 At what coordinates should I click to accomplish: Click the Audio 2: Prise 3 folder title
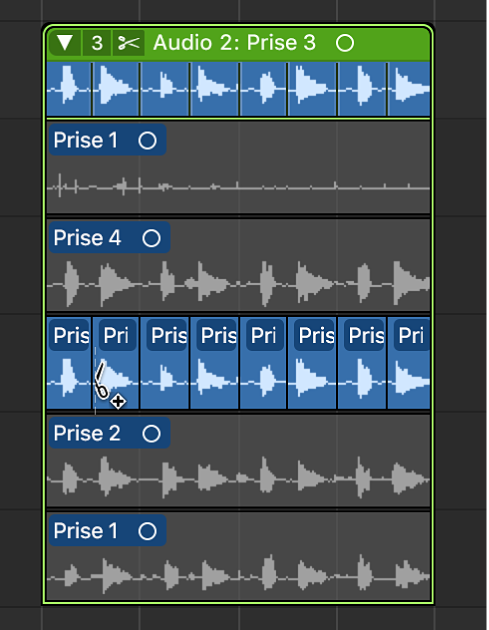pyautogui.click(x=234, y=43)
